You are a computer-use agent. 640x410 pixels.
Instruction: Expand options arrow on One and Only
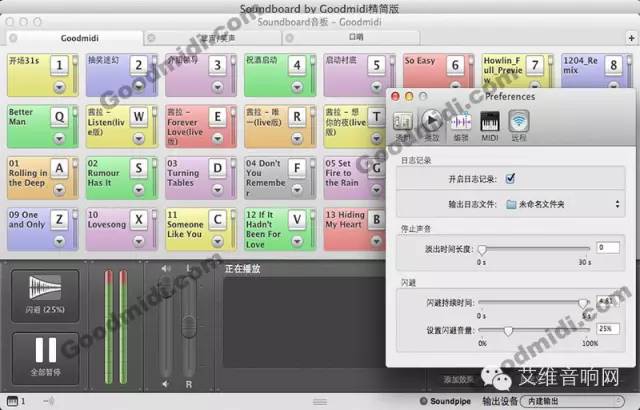(60, 242)
